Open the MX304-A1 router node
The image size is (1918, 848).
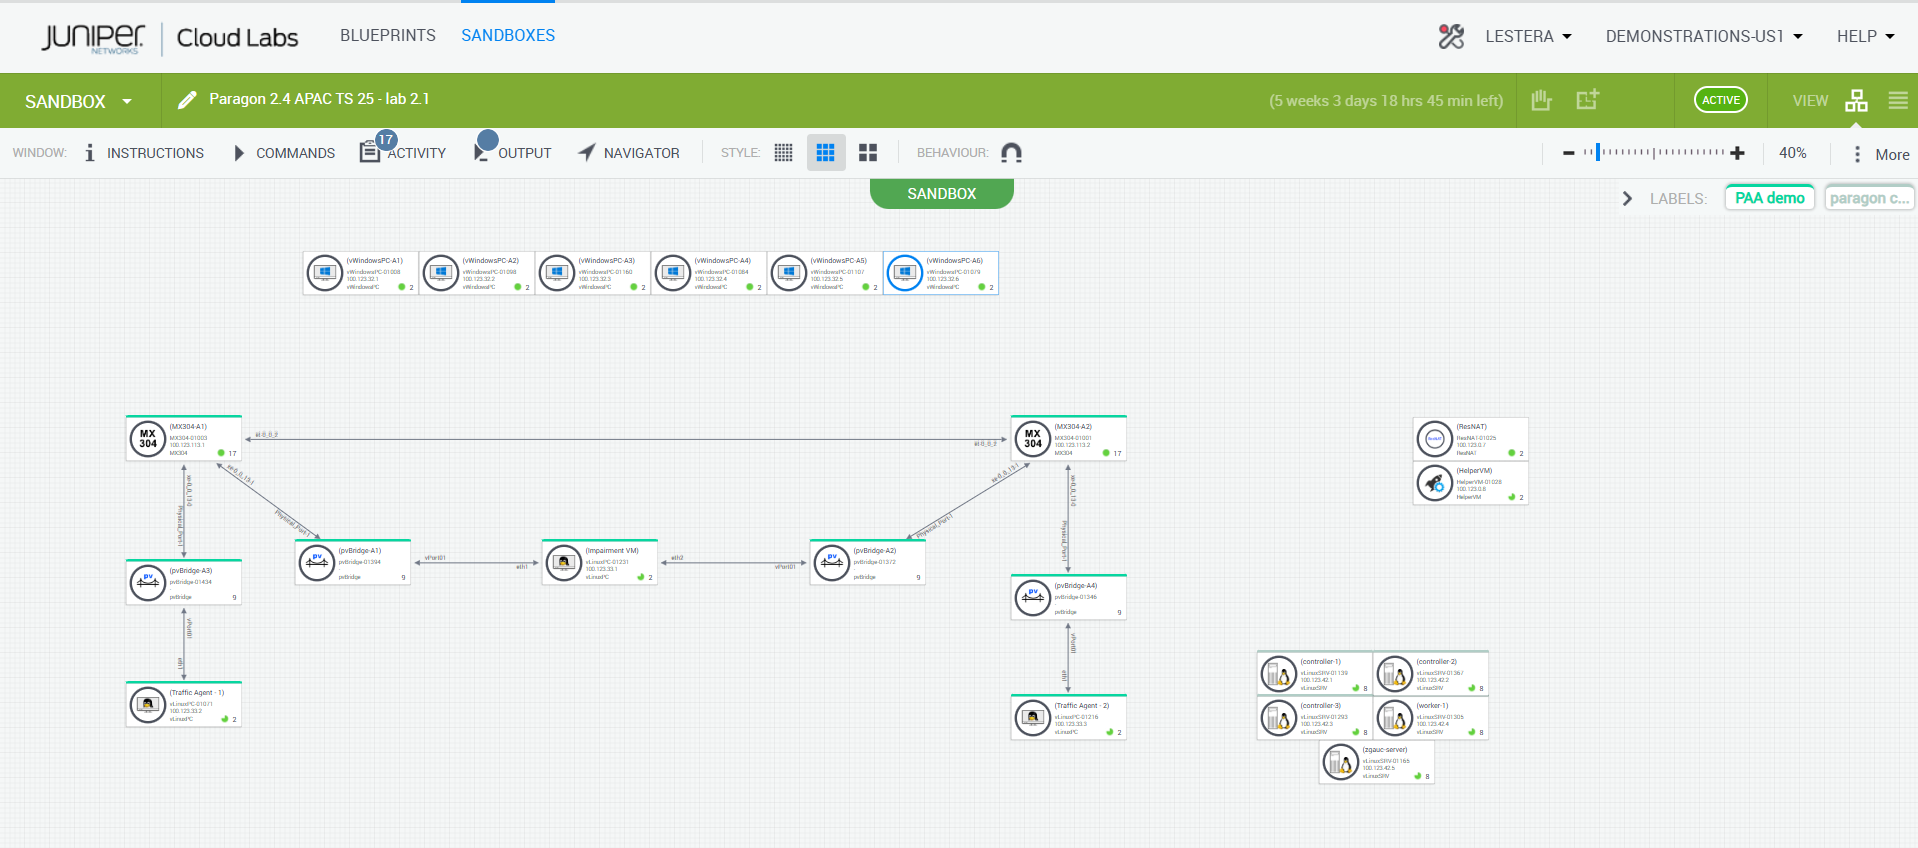pos(148,439)
